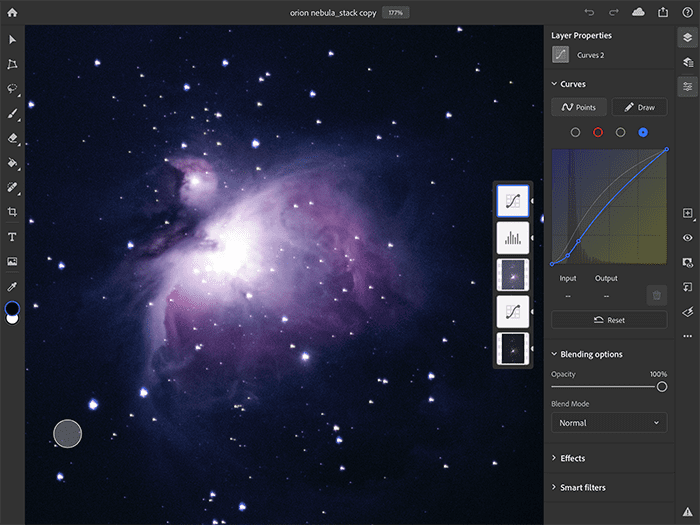The width and height of the screenshot is (700, 525).
Task: Select the Eyedropper tool
Action: pyautogui.click(x=12, y=286)
